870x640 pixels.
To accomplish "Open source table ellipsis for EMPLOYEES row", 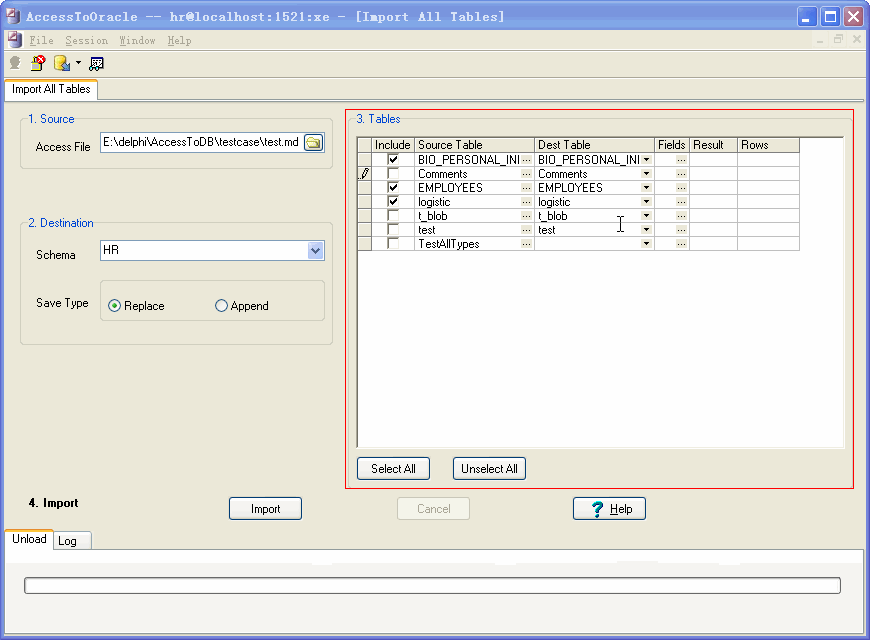I will point(527,188).
